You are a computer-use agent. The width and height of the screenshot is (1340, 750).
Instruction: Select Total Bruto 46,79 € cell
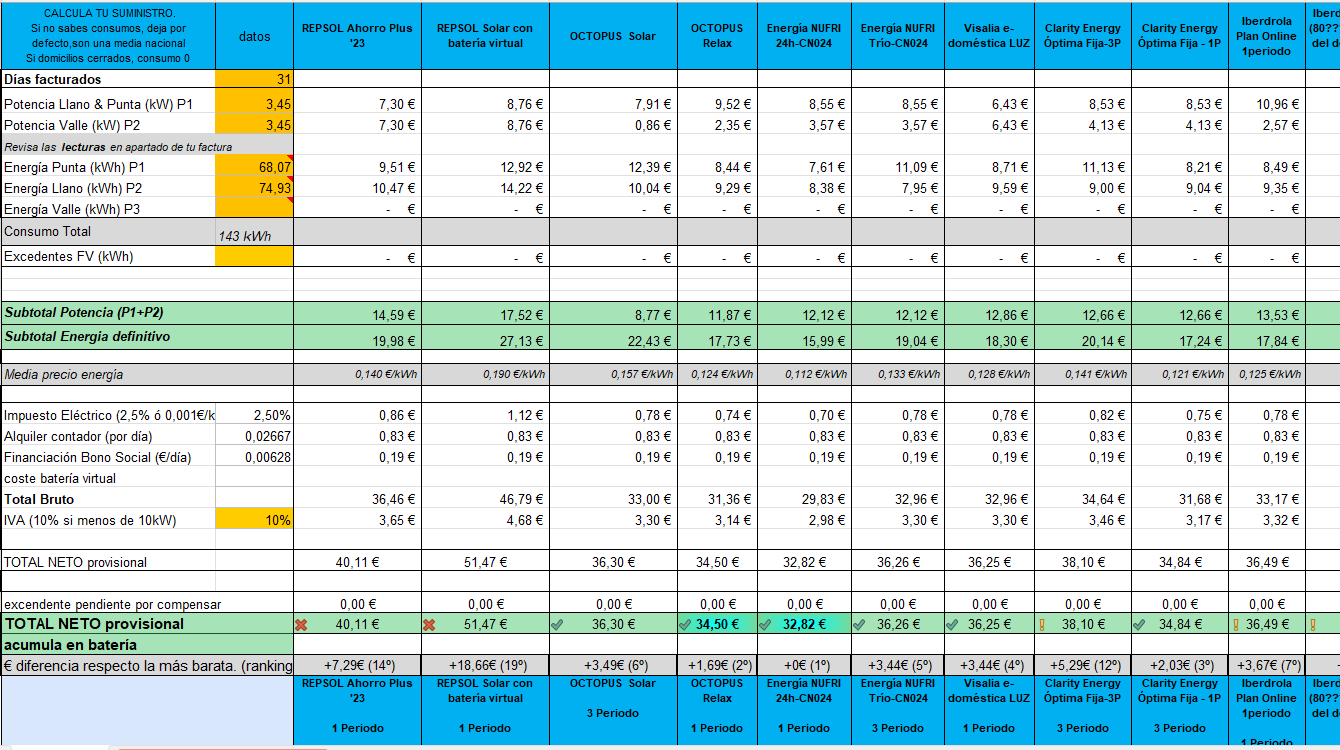(485, 499)
